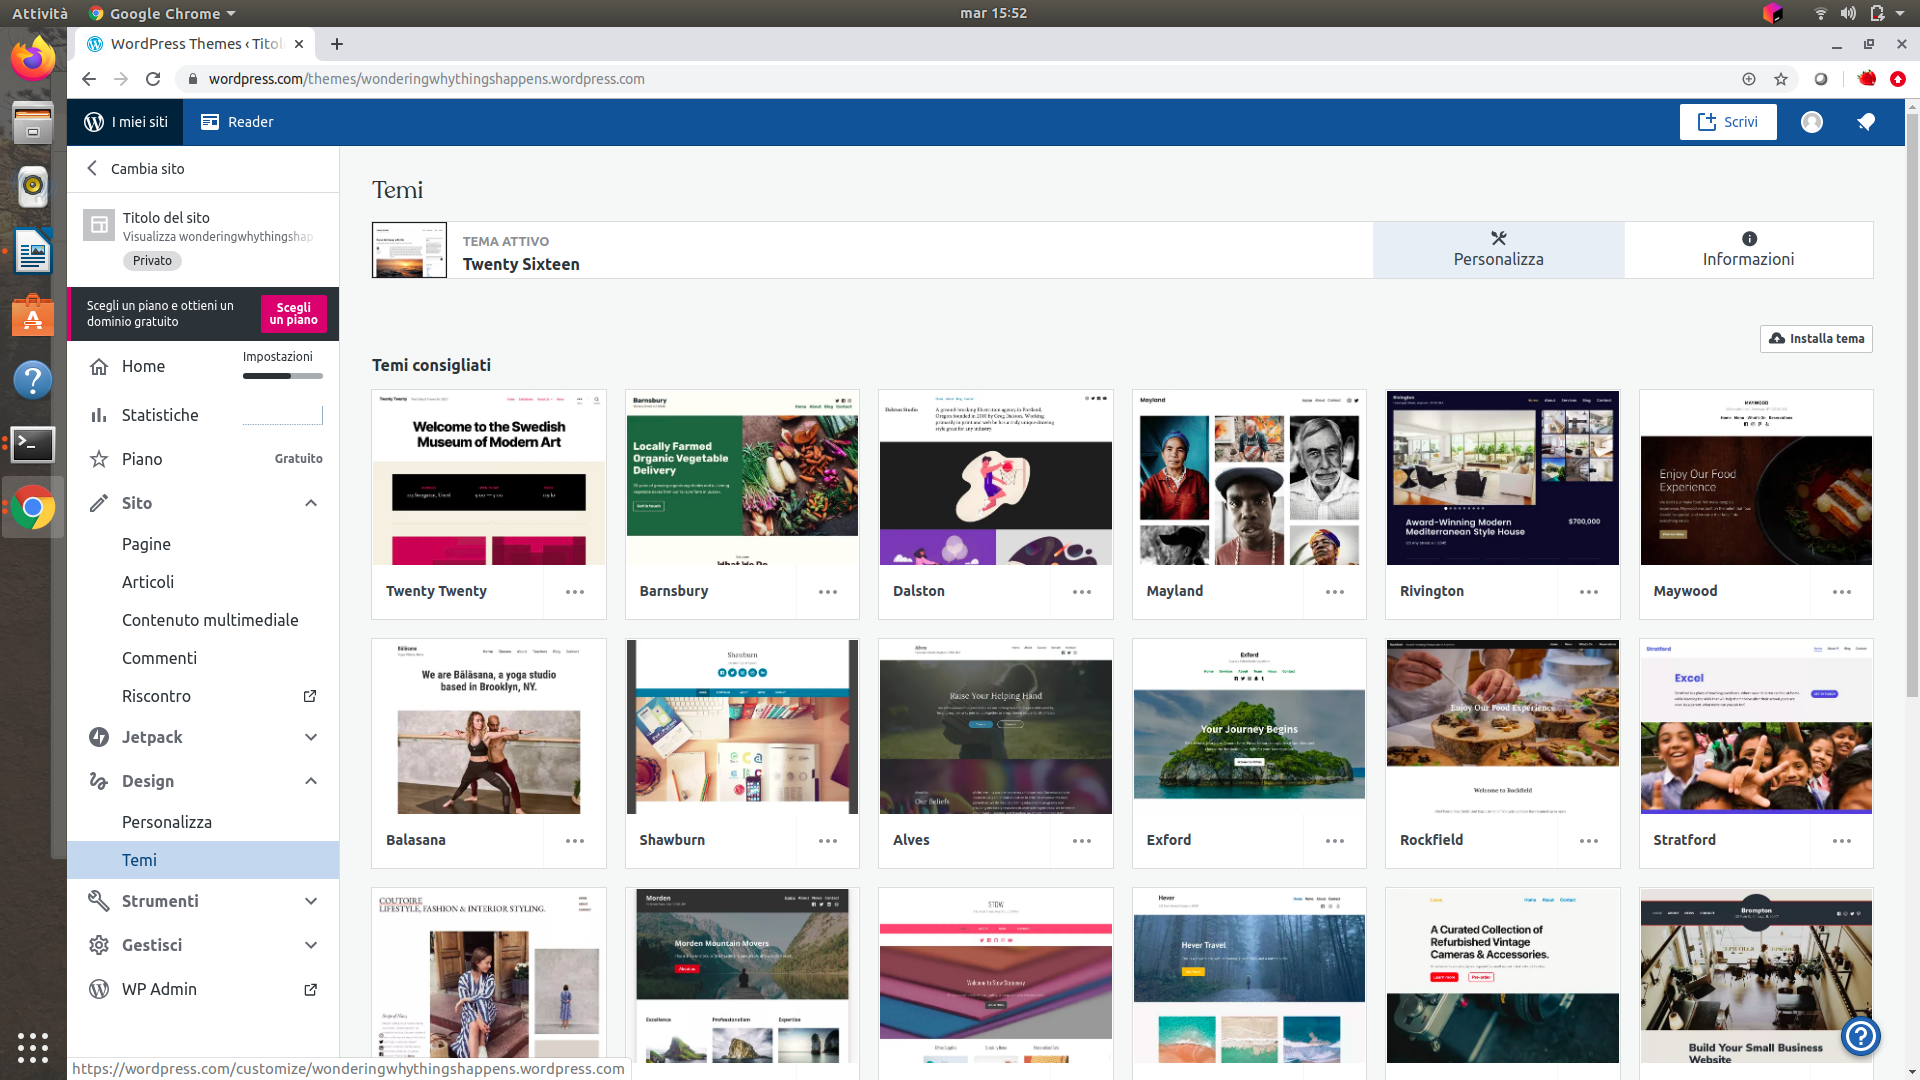Open the Mayland theme three-dot menu
Image resolution: width=1920 pixels, height=1080 pixels.
pyautogui.click(x=1334, y=592)
